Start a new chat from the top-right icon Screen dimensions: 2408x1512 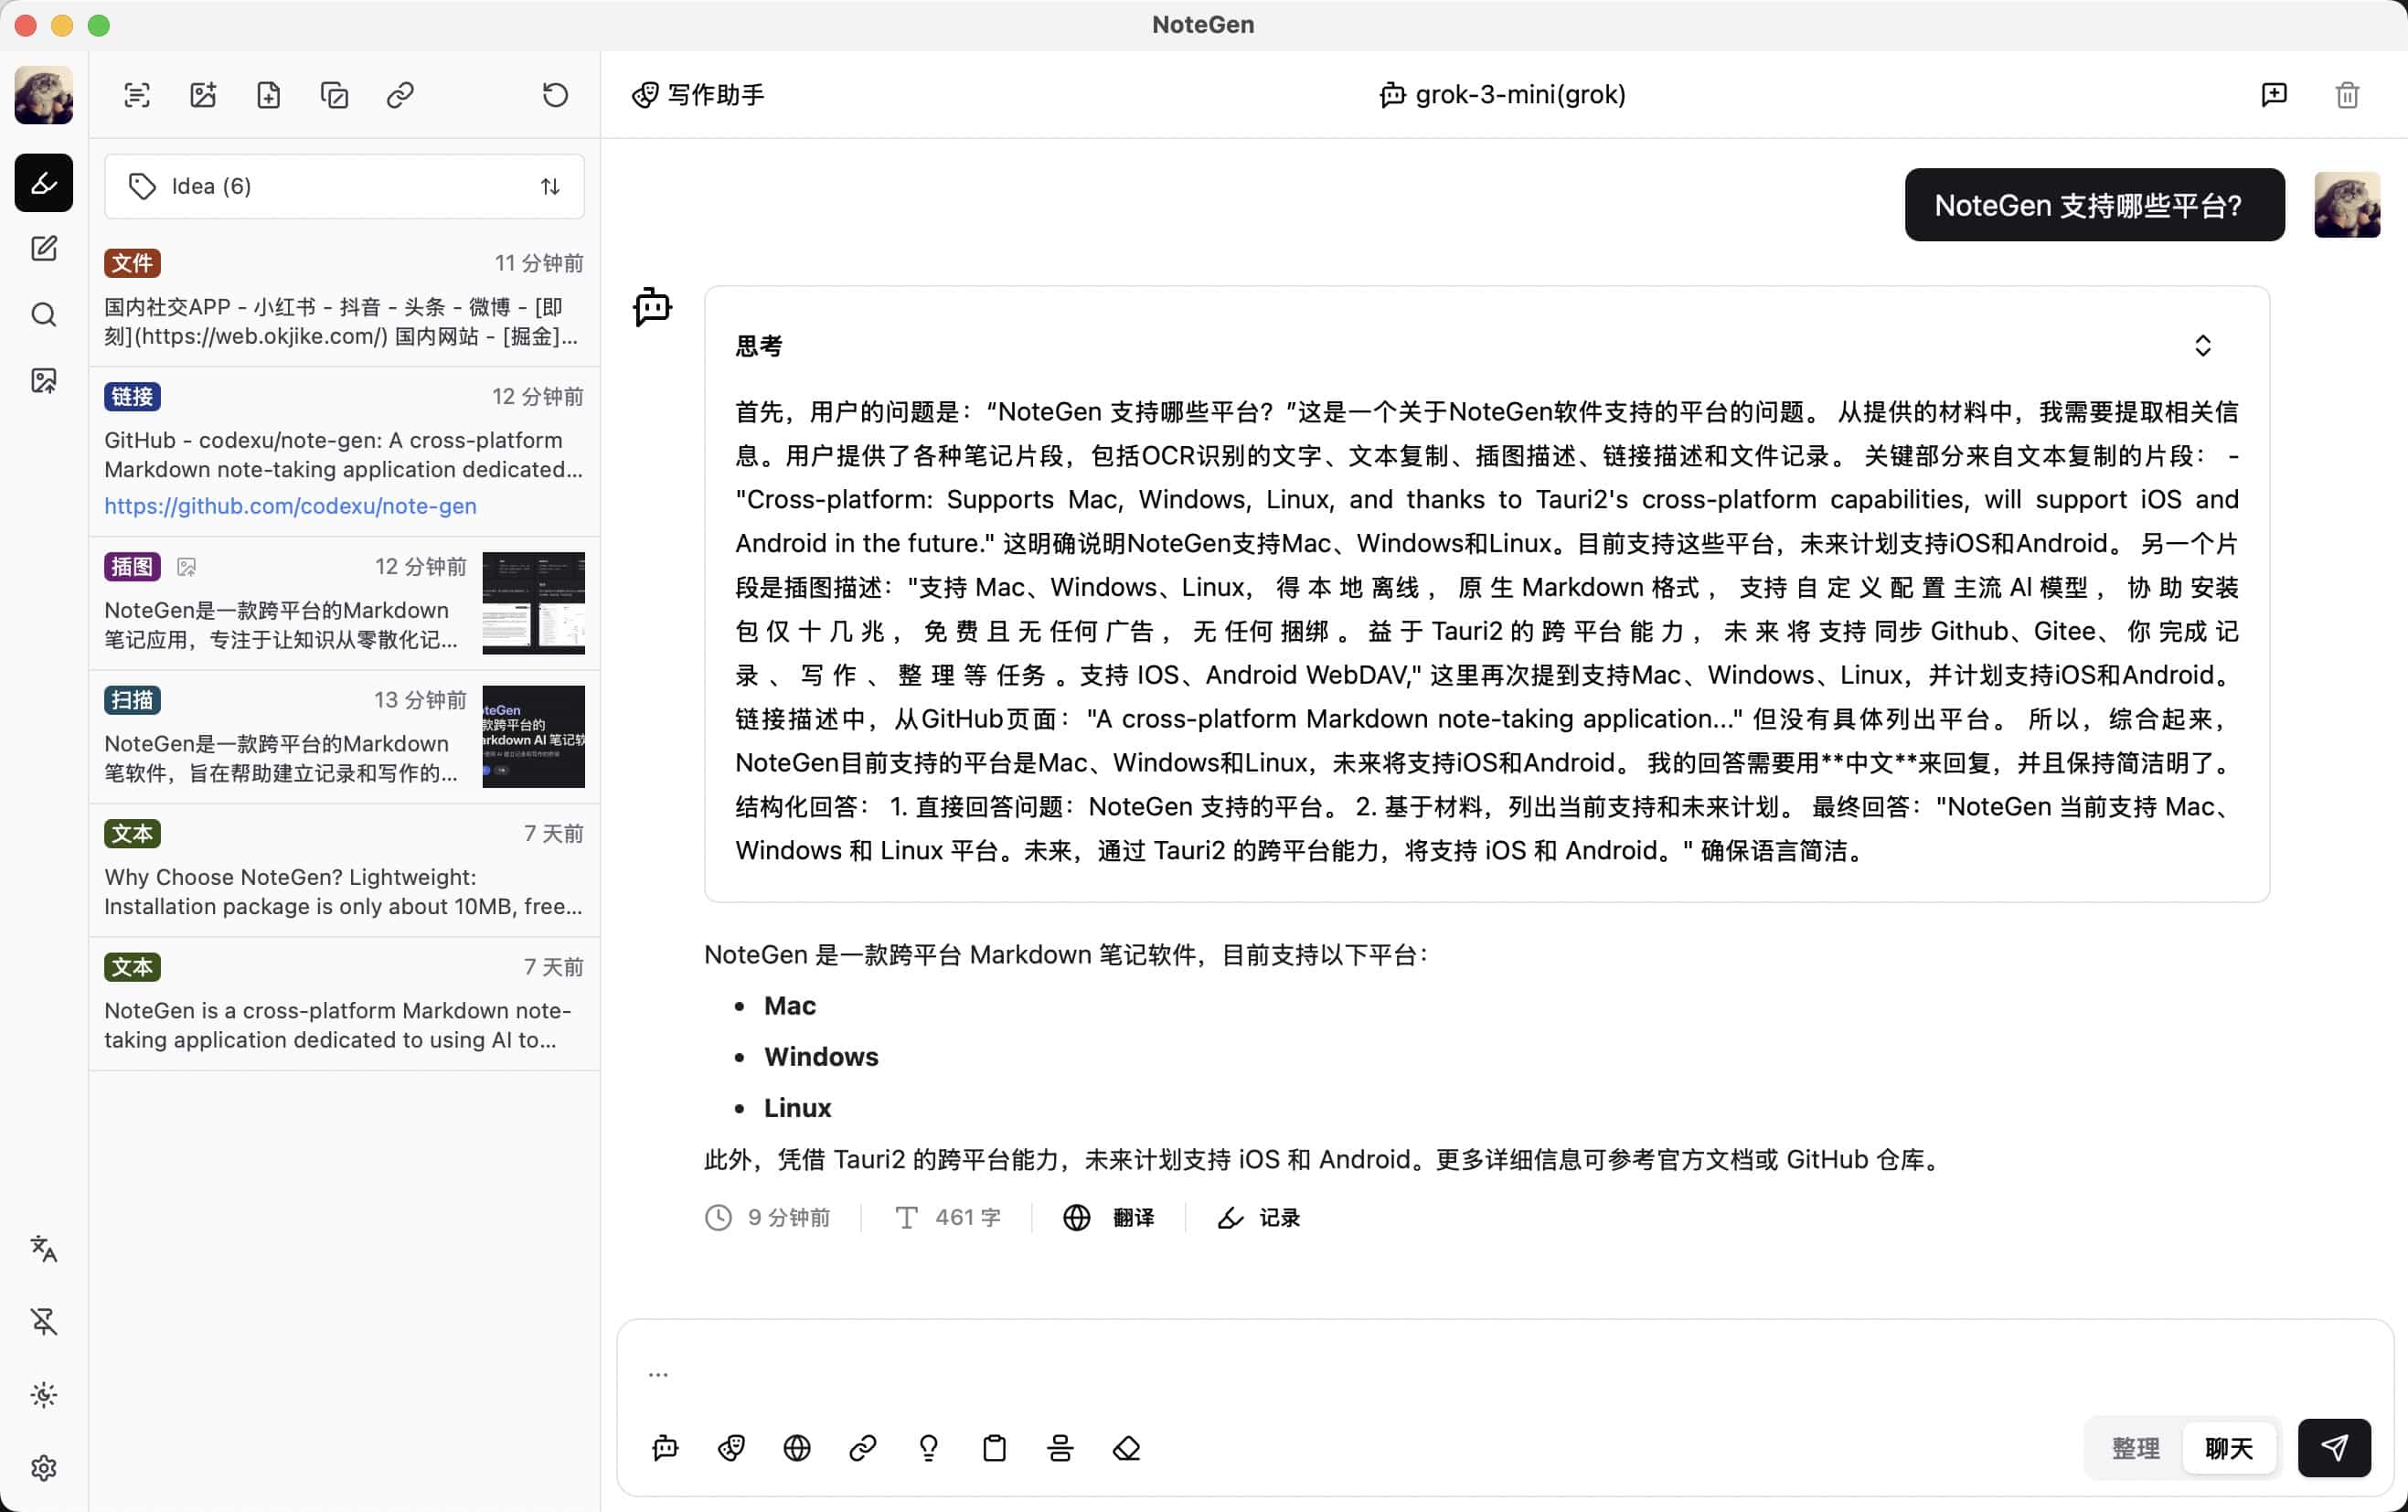coord(2273,95)
